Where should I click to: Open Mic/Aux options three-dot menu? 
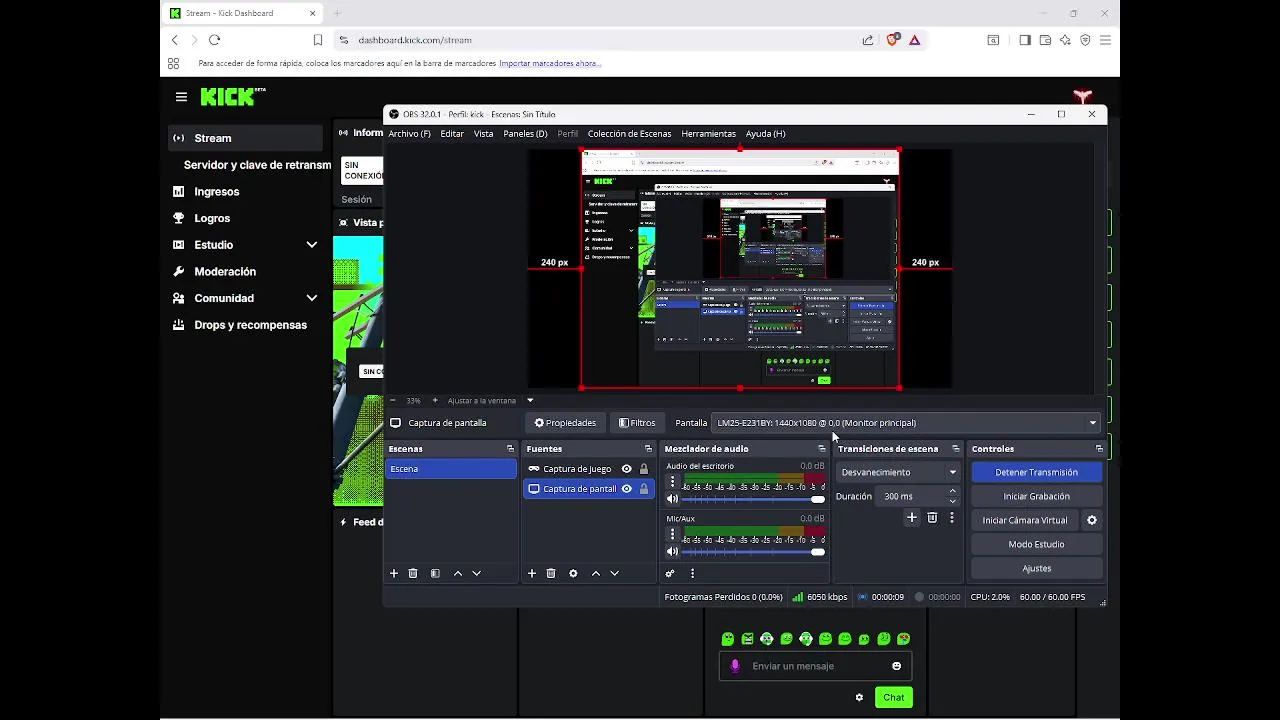click(x=672, y=534)
